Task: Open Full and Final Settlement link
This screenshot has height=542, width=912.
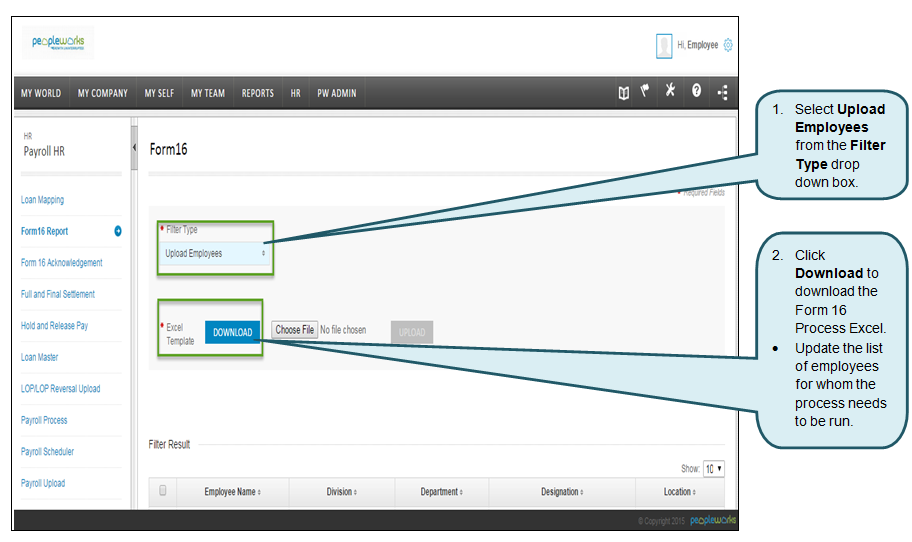Action: pyautogui.click(x=58, y=294)
